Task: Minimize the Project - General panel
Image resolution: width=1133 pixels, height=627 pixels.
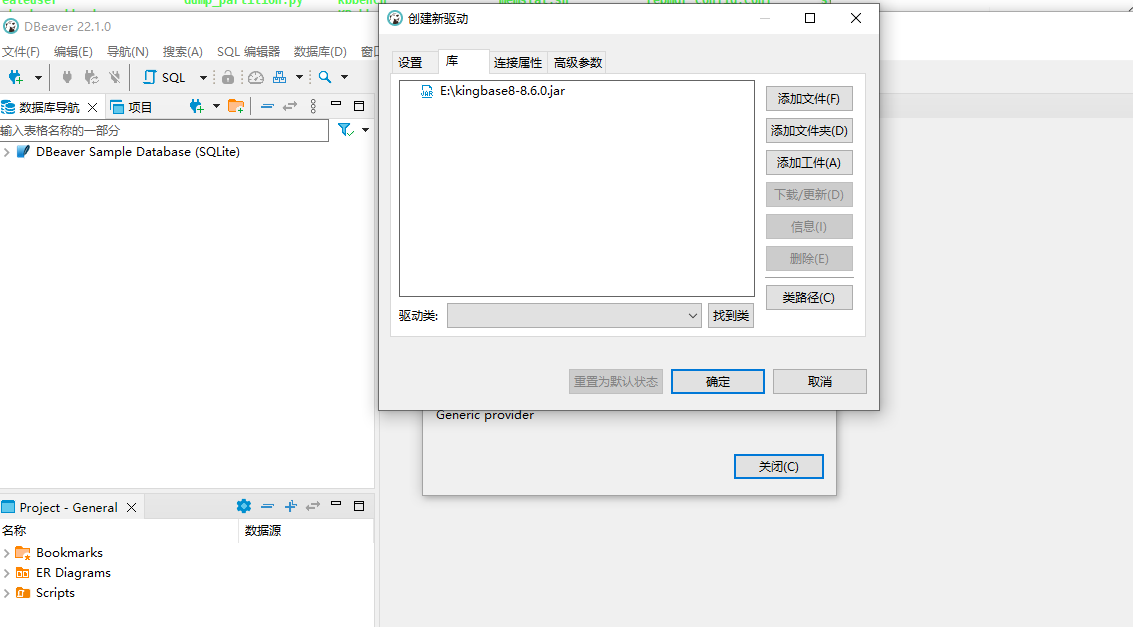Action: click(336, 503)
